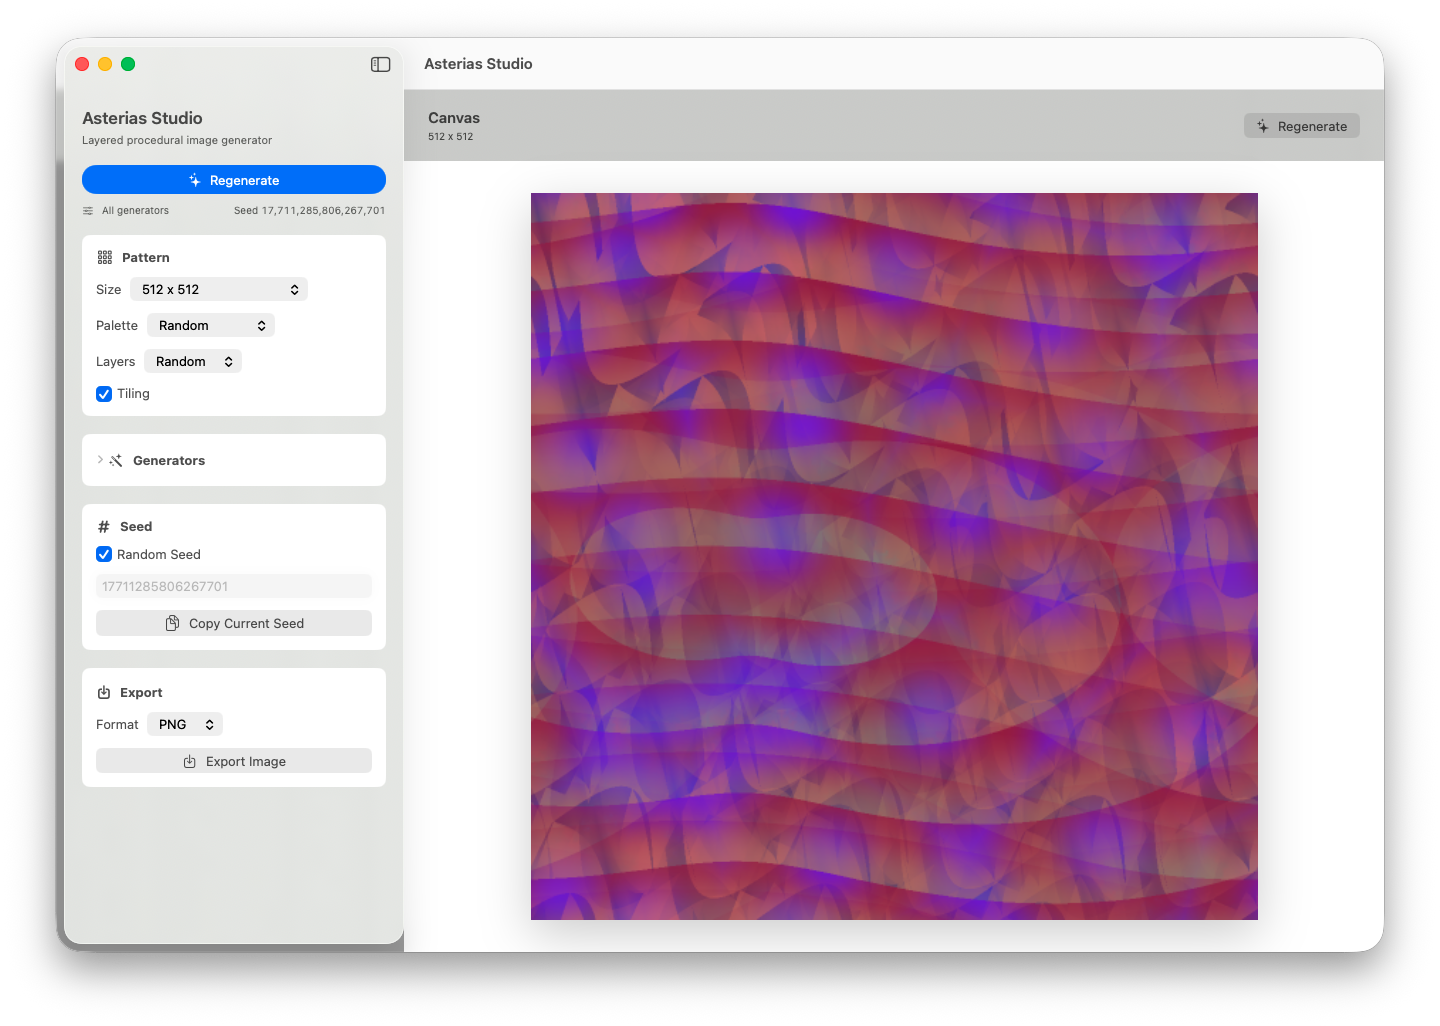
Task: Open the Size 512 x 512 dropdown
Action: point(219,289)
